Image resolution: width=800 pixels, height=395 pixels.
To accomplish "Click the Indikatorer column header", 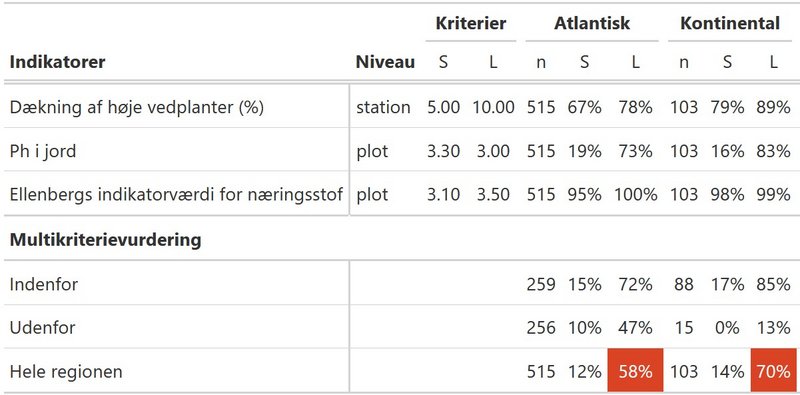I will pos(57,62).
